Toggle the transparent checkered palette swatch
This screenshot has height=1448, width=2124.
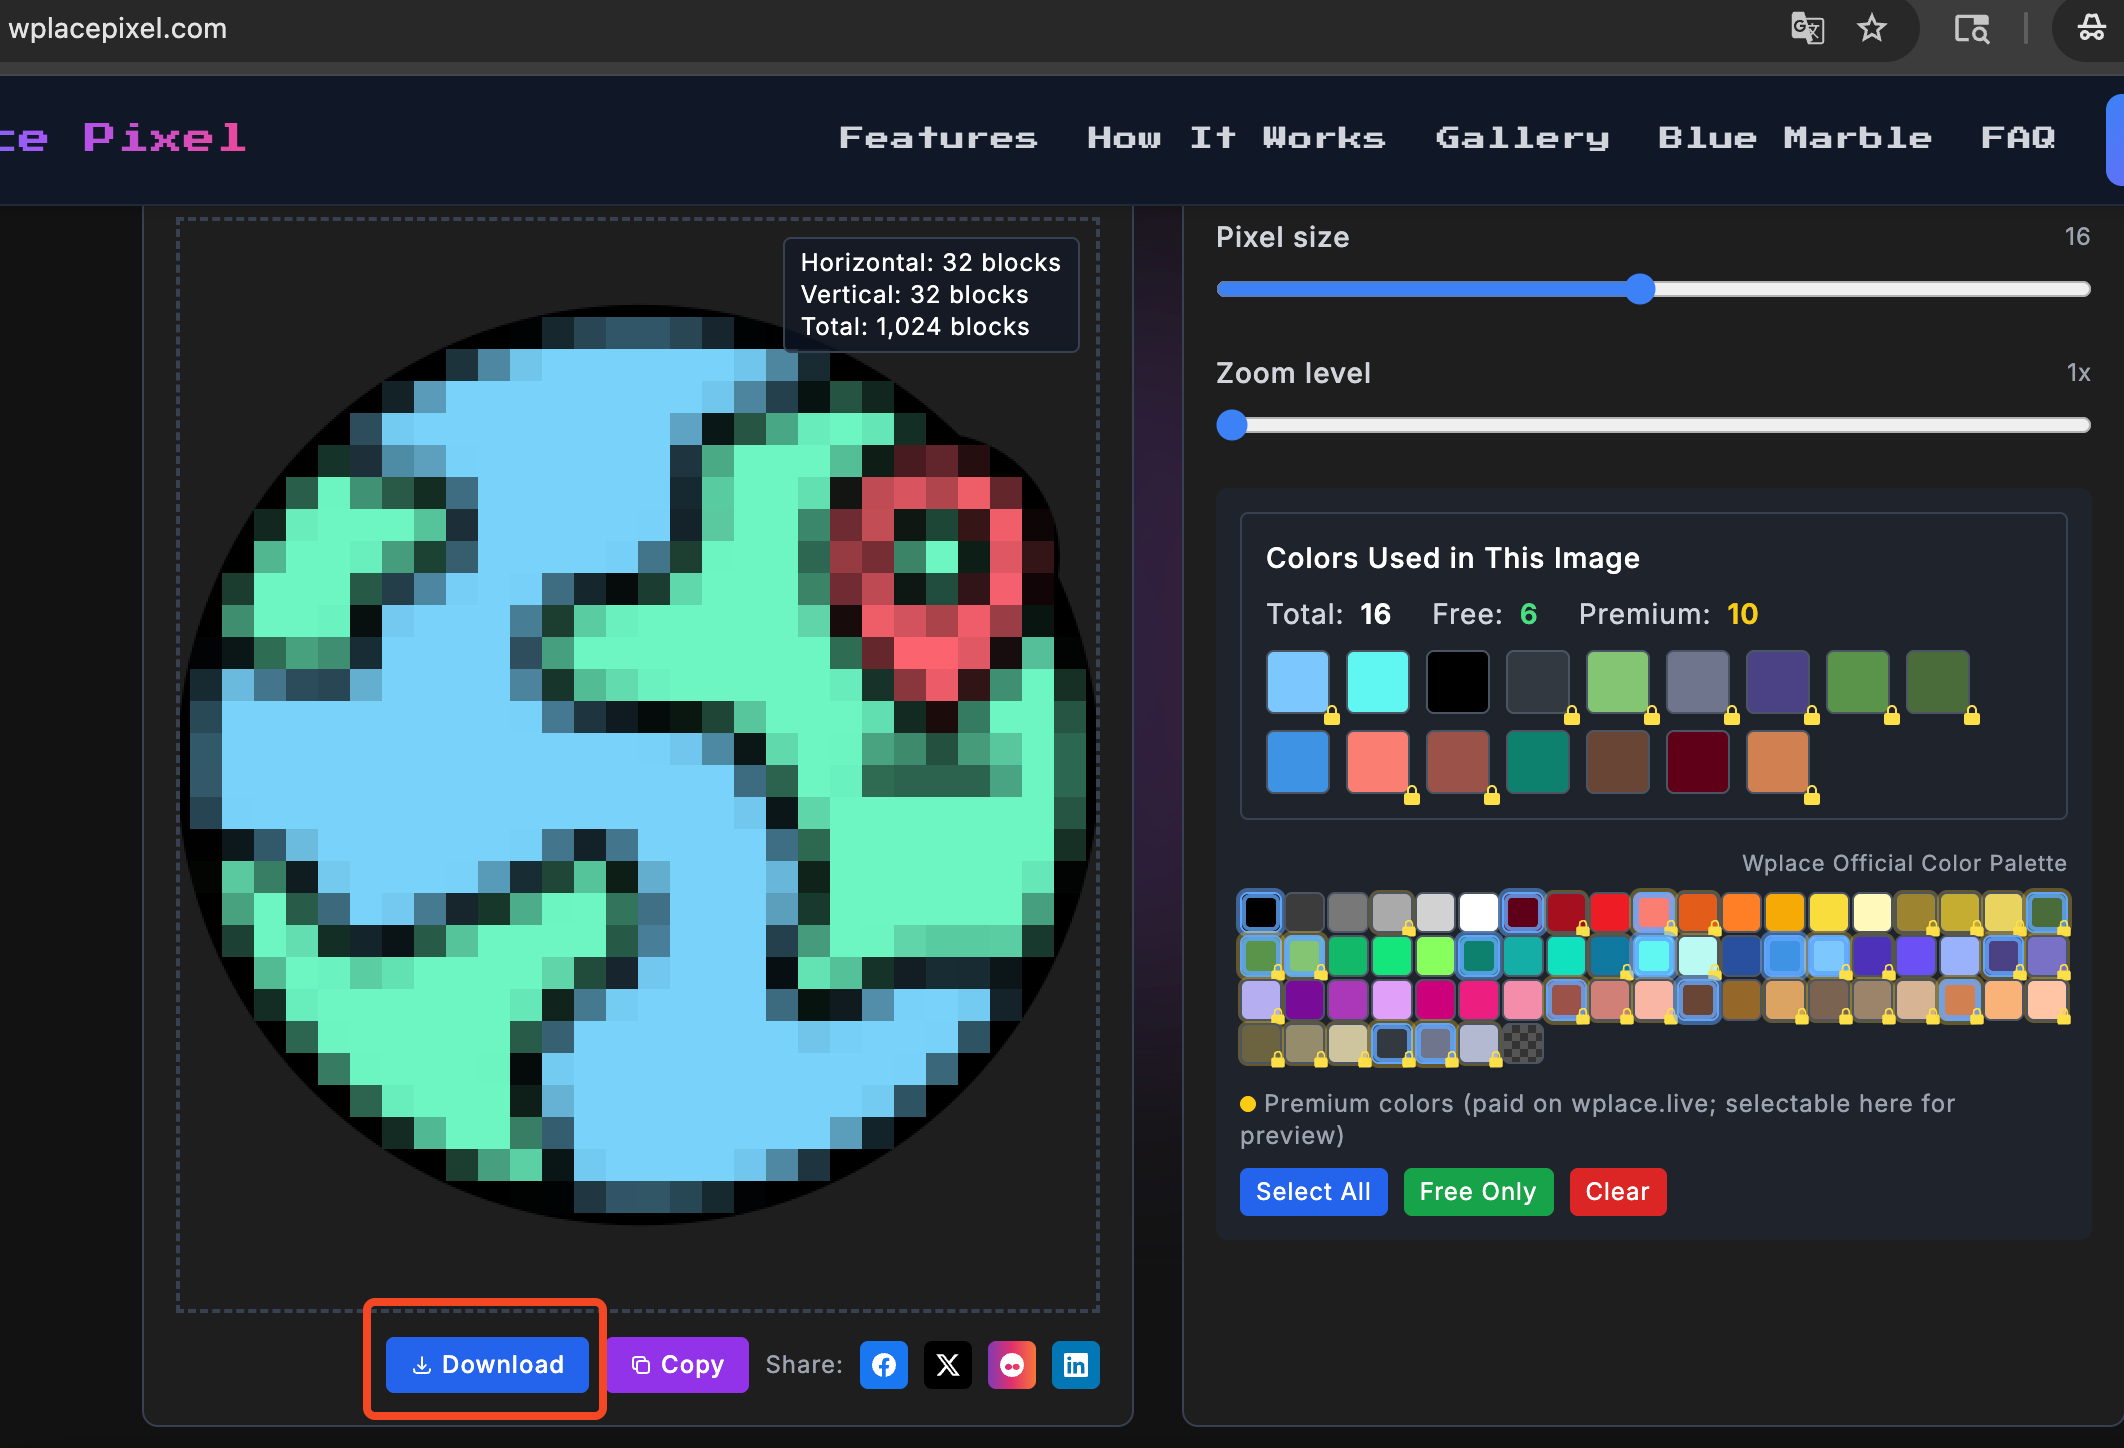tap(1522, 1044)
